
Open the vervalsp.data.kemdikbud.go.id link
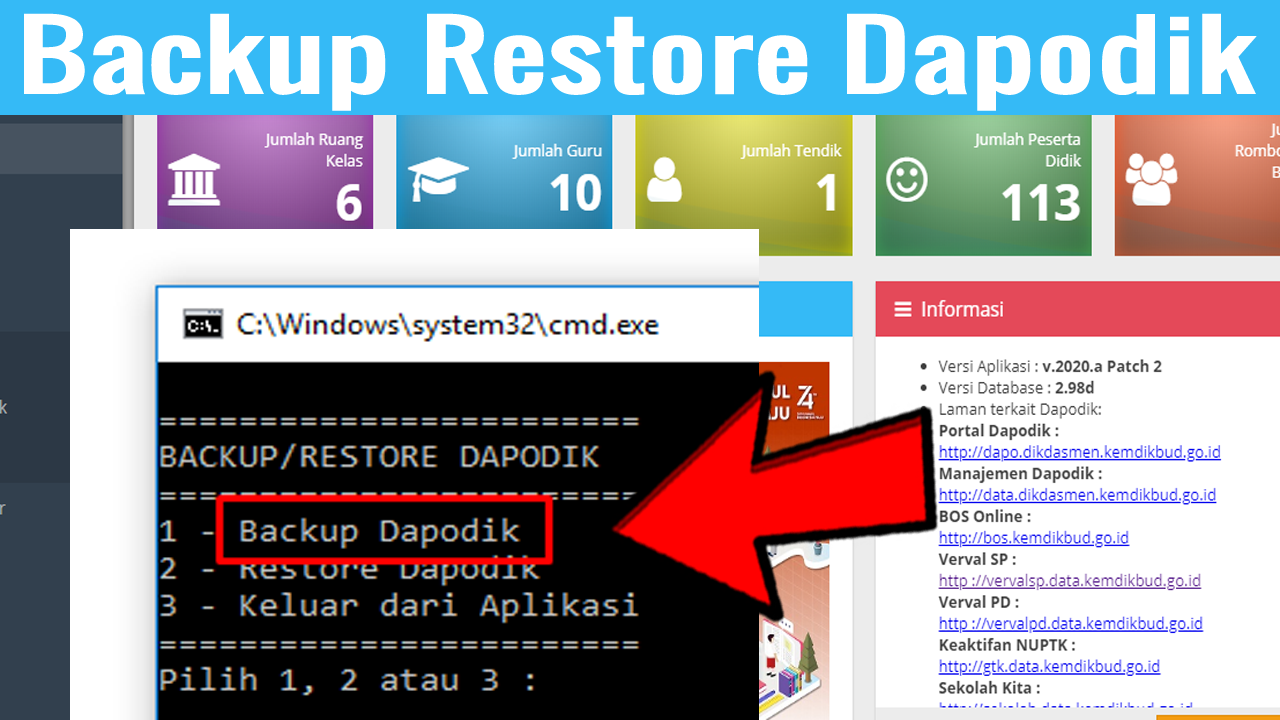pos(1070,581)
